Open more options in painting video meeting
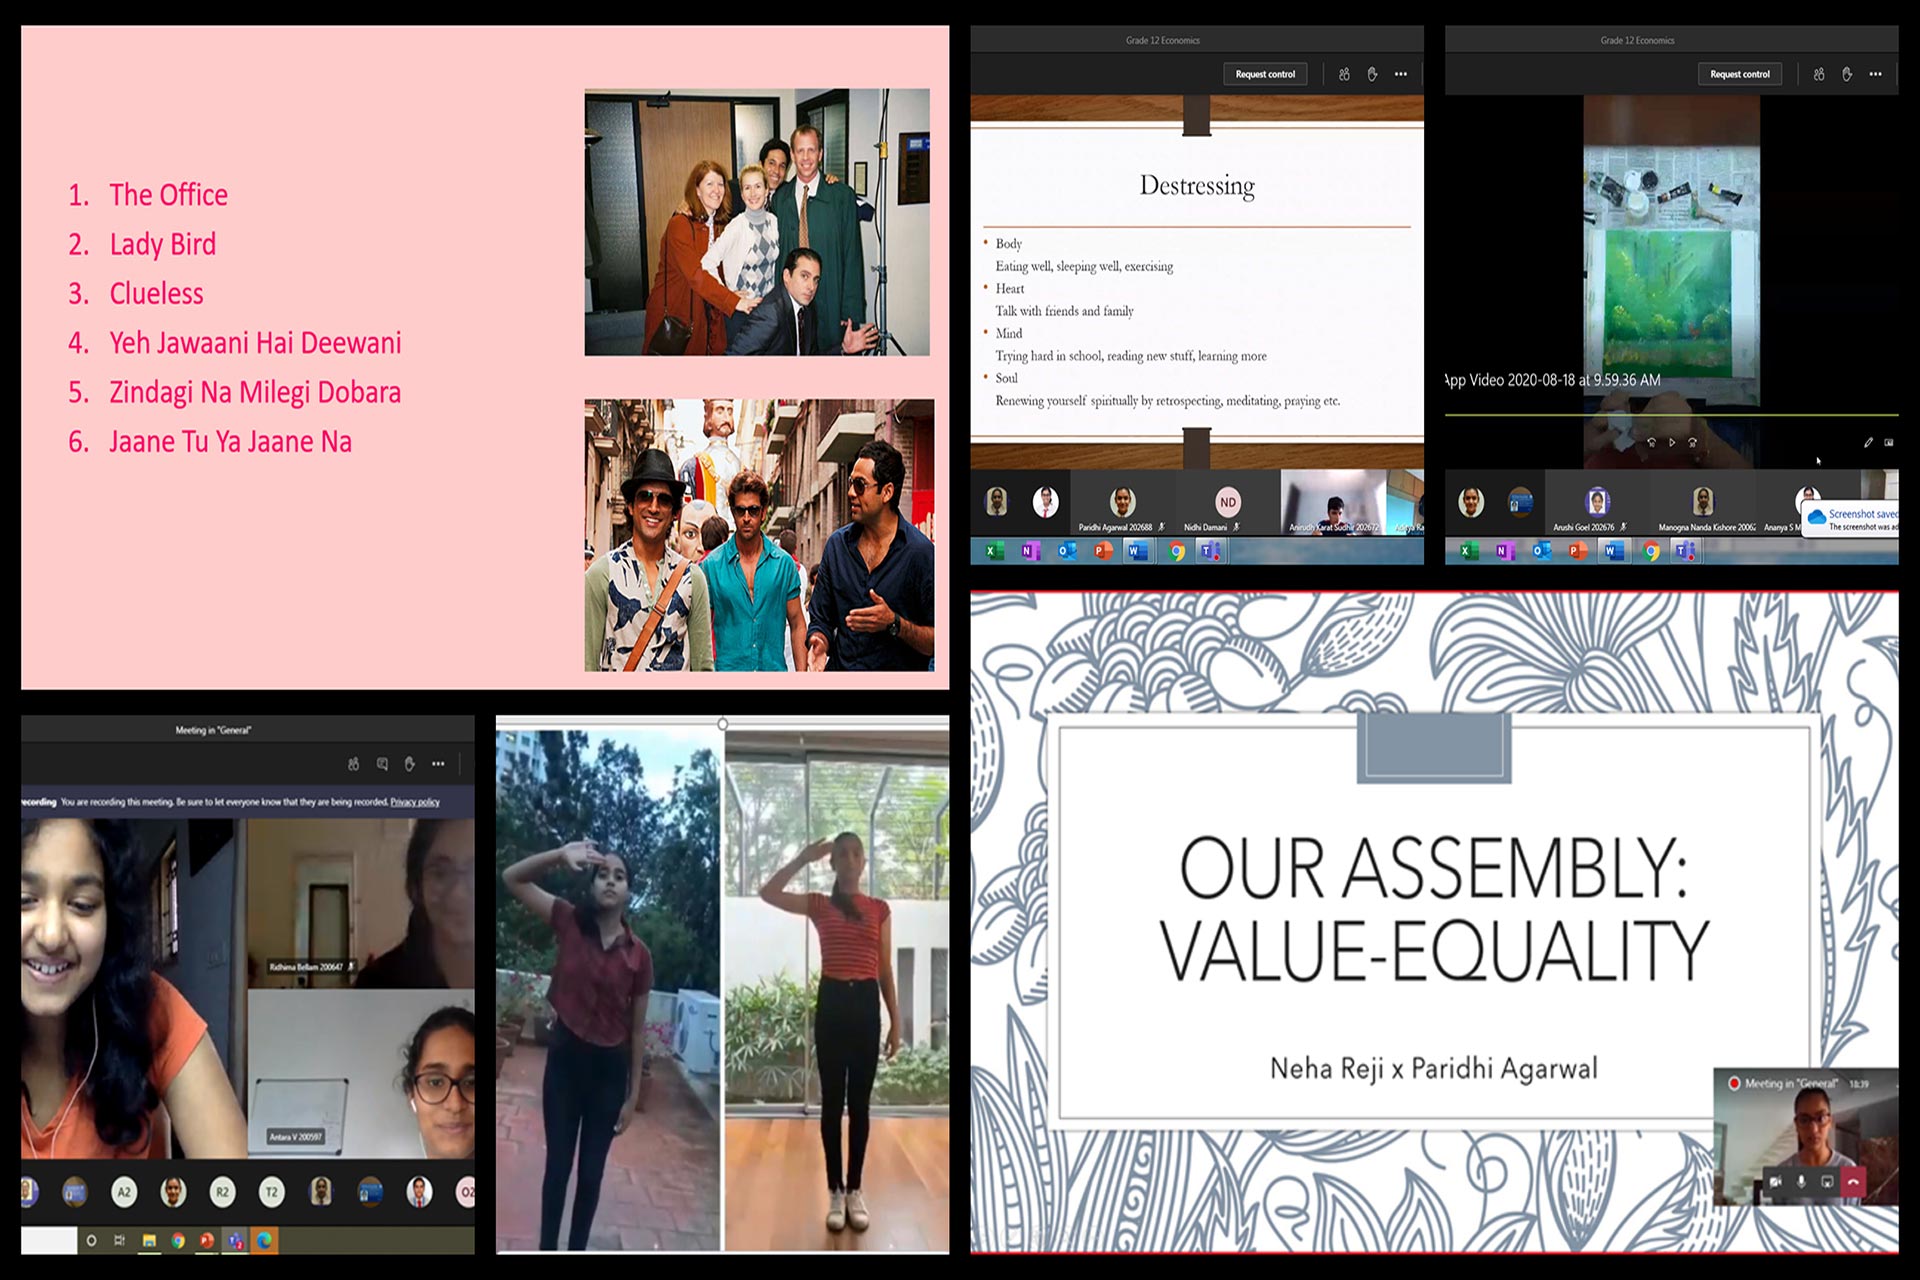The image size is (1920, 1280). (1875, 74)
